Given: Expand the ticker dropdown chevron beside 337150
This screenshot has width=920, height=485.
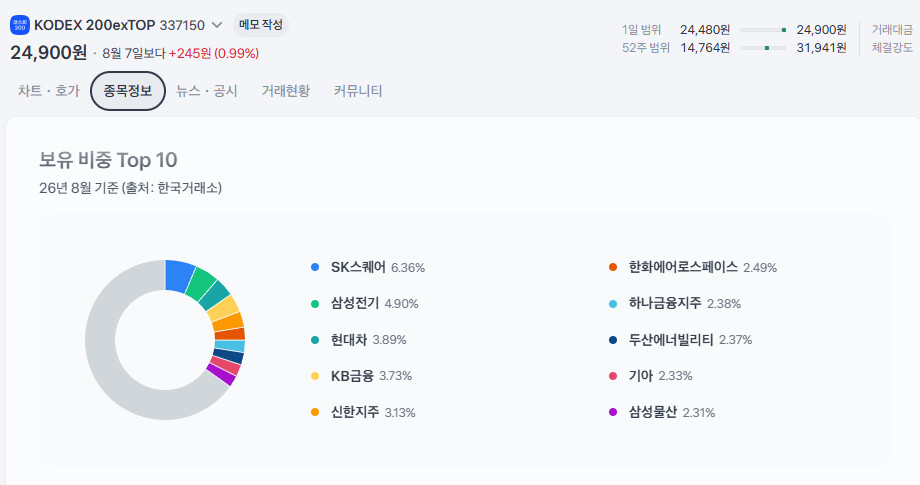Looking at the screenshot, I should [x=217, y=25].
